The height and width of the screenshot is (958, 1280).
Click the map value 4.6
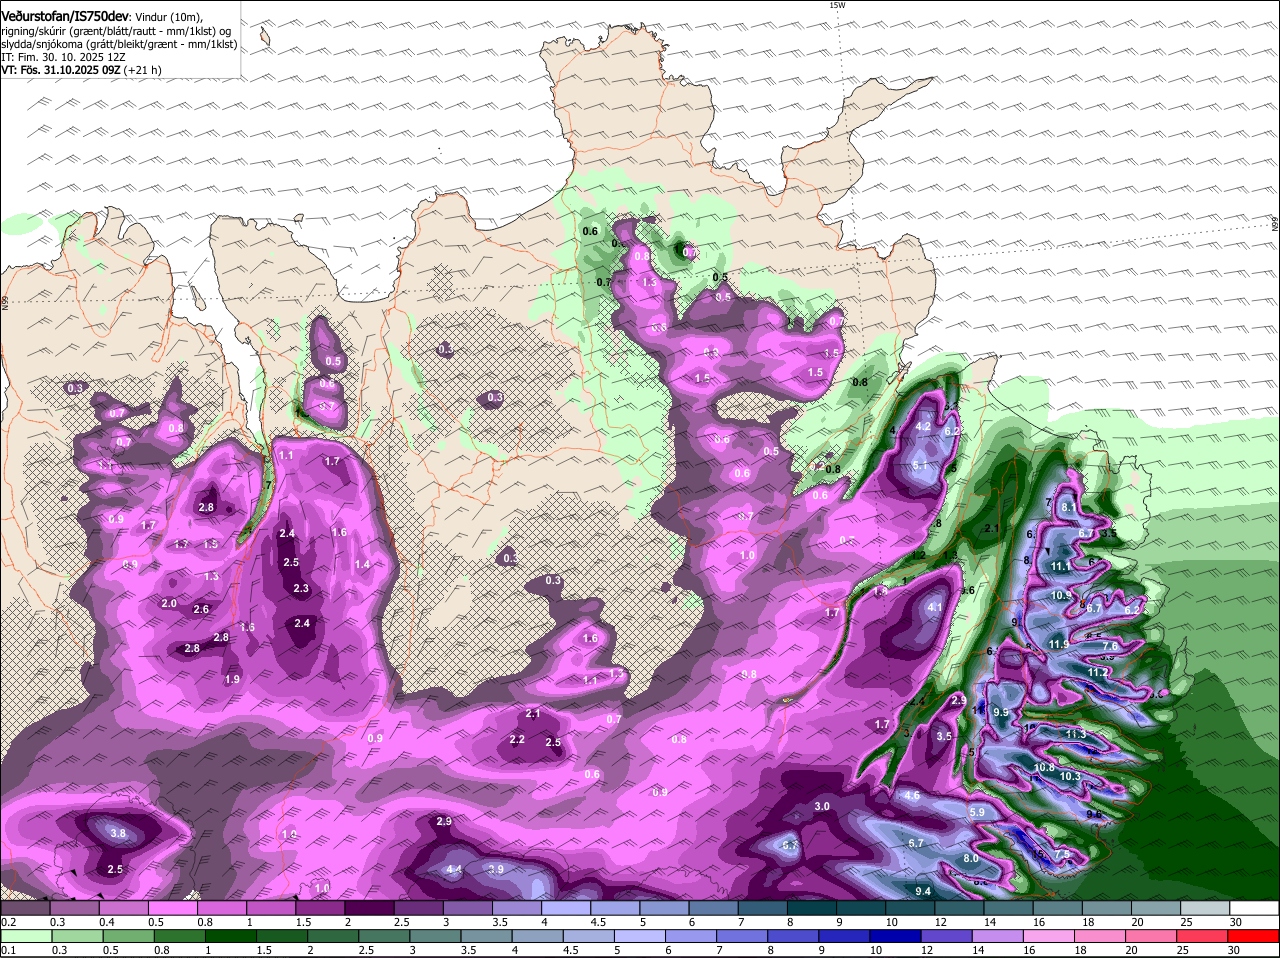(912, 796)
